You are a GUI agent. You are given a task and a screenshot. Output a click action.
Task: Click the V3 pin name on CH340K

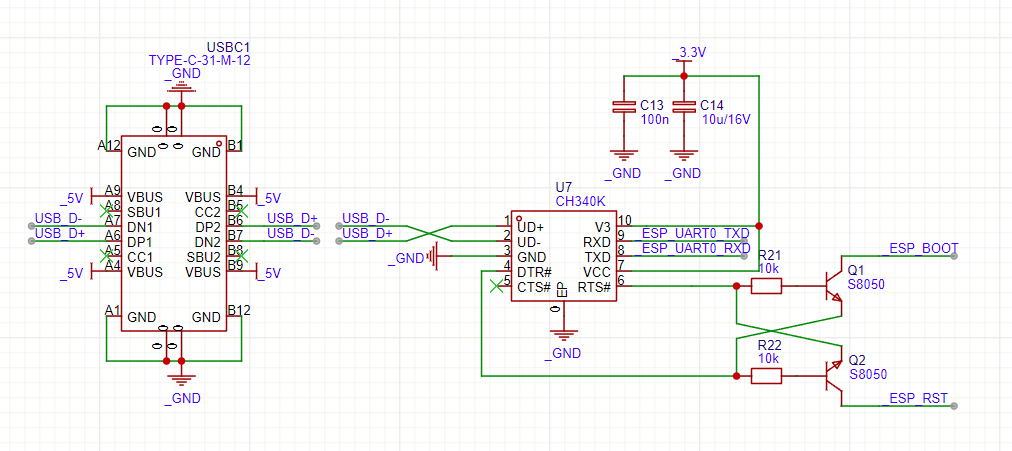point(603,227)
